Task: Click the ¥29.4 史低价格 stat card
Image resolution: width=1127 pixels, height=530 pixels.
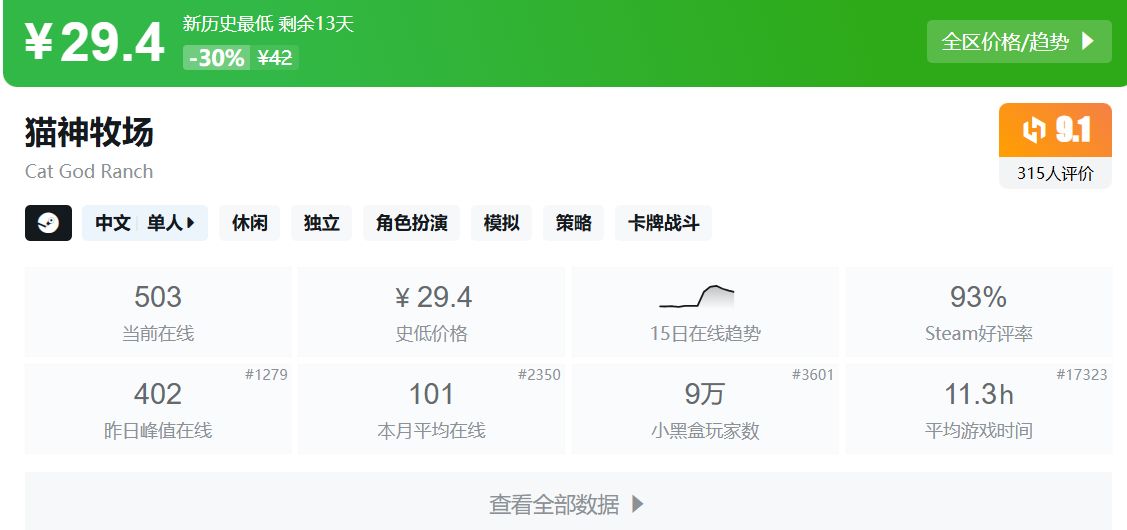Action: 431,312
